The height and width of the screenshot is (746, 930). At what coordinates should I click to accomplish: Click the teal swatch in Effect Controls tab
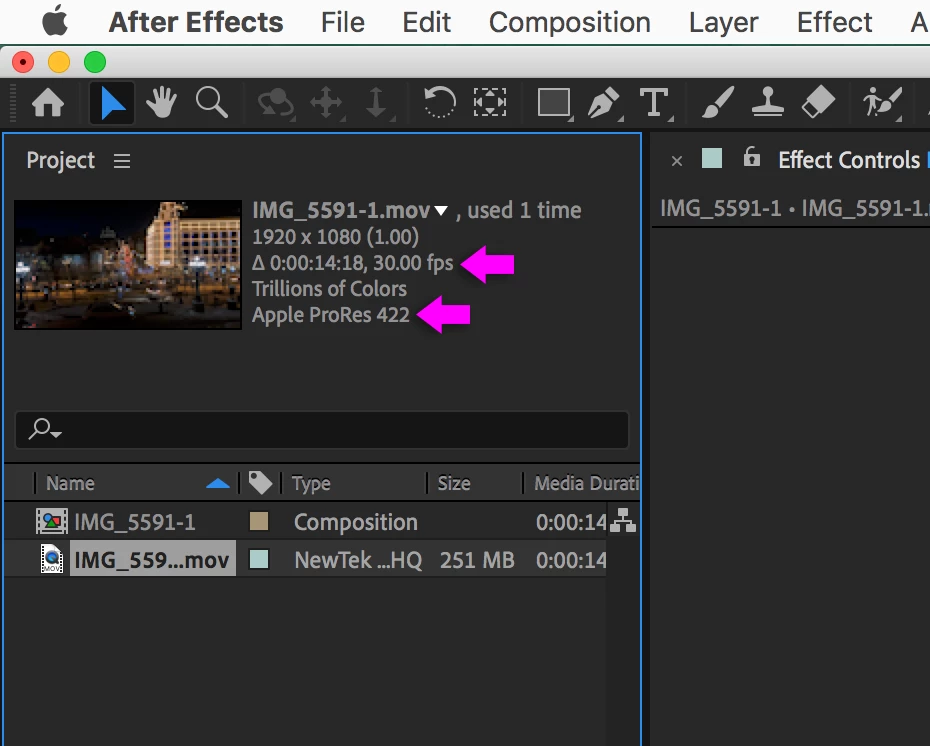712,159
